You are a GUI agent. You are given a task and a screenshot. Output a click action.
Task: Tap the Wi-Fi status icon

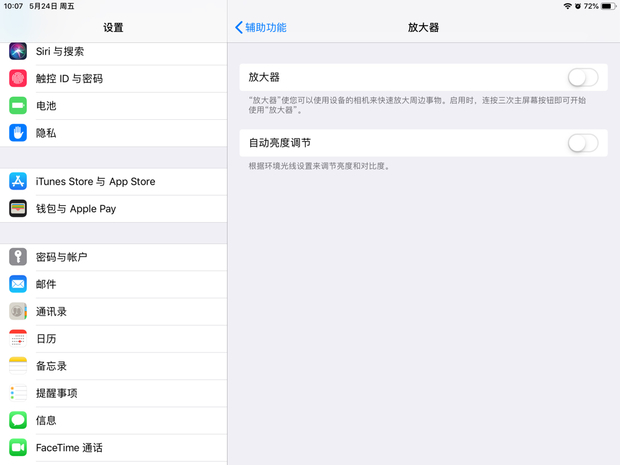567,6
